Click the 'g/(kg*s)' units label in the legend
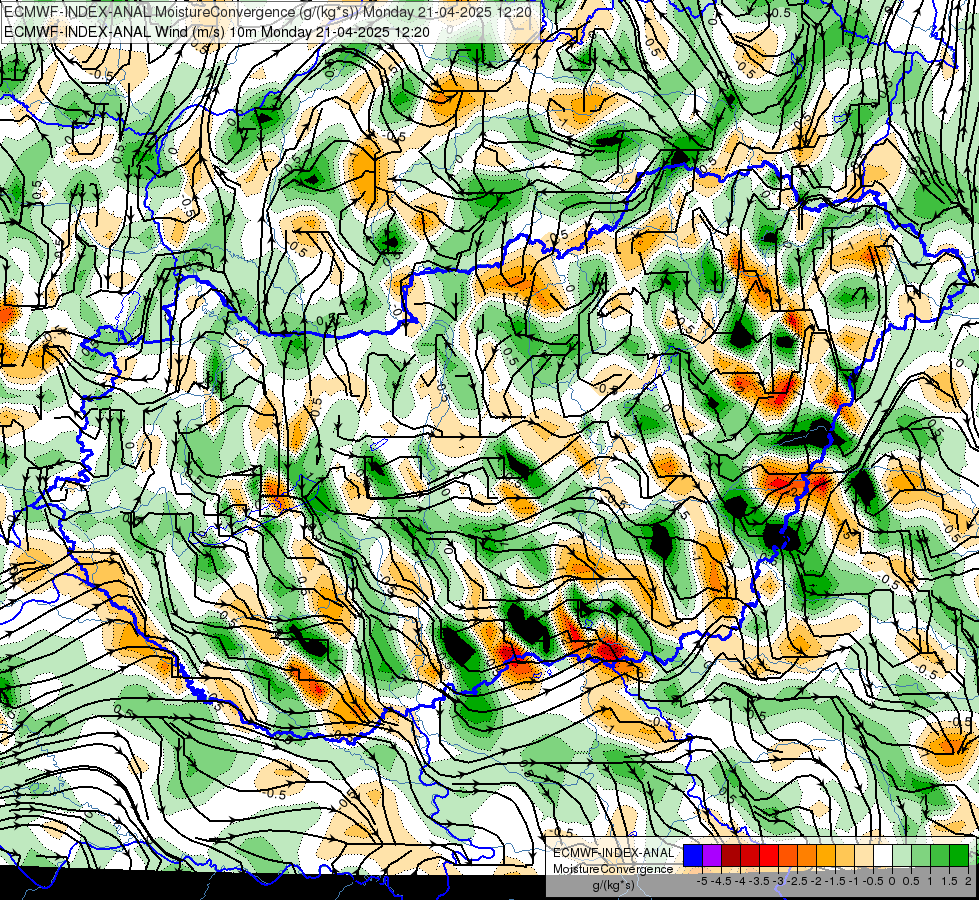979x900 pixels. point(614,886)
